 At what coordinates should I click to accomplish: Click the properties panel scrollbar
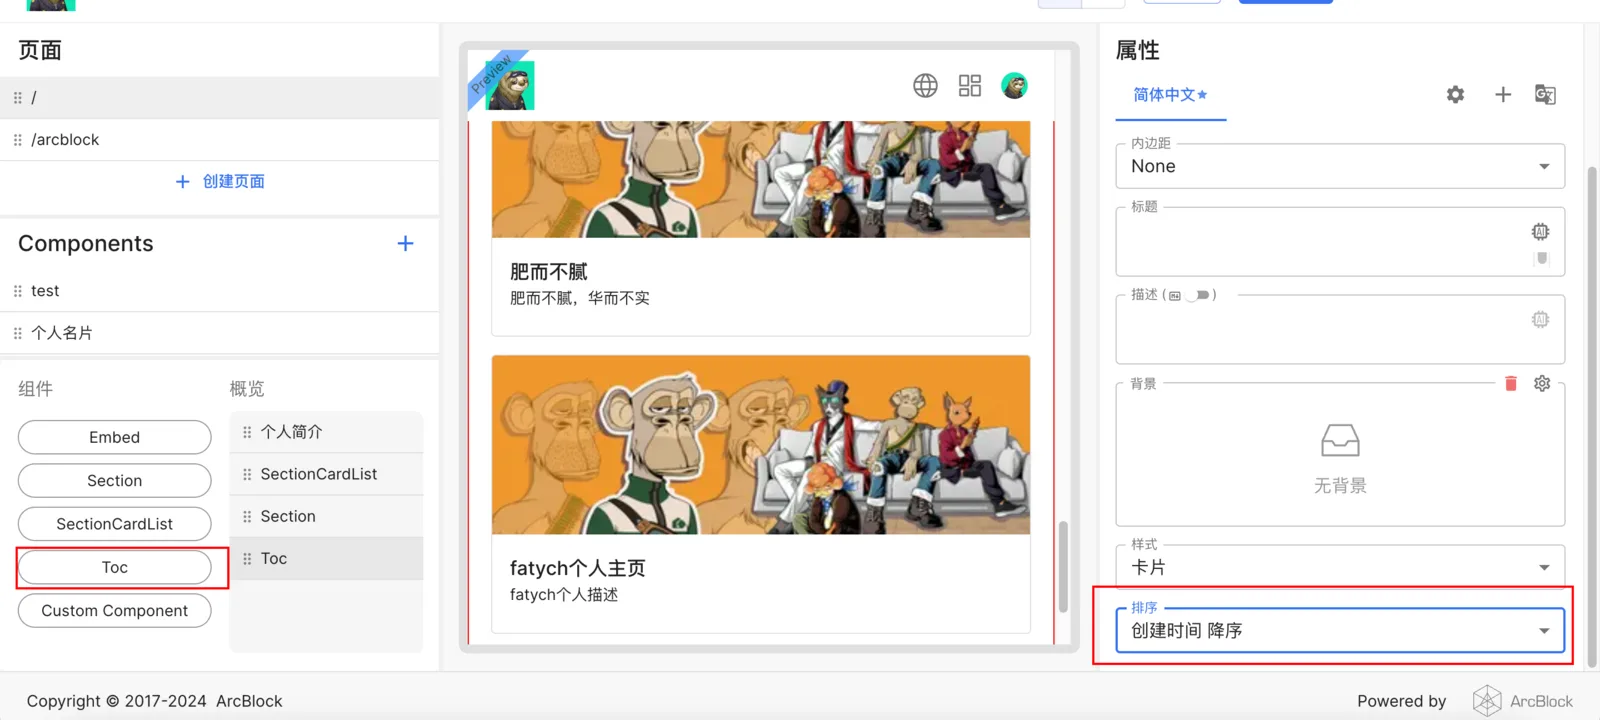[x=1591, y=415]
